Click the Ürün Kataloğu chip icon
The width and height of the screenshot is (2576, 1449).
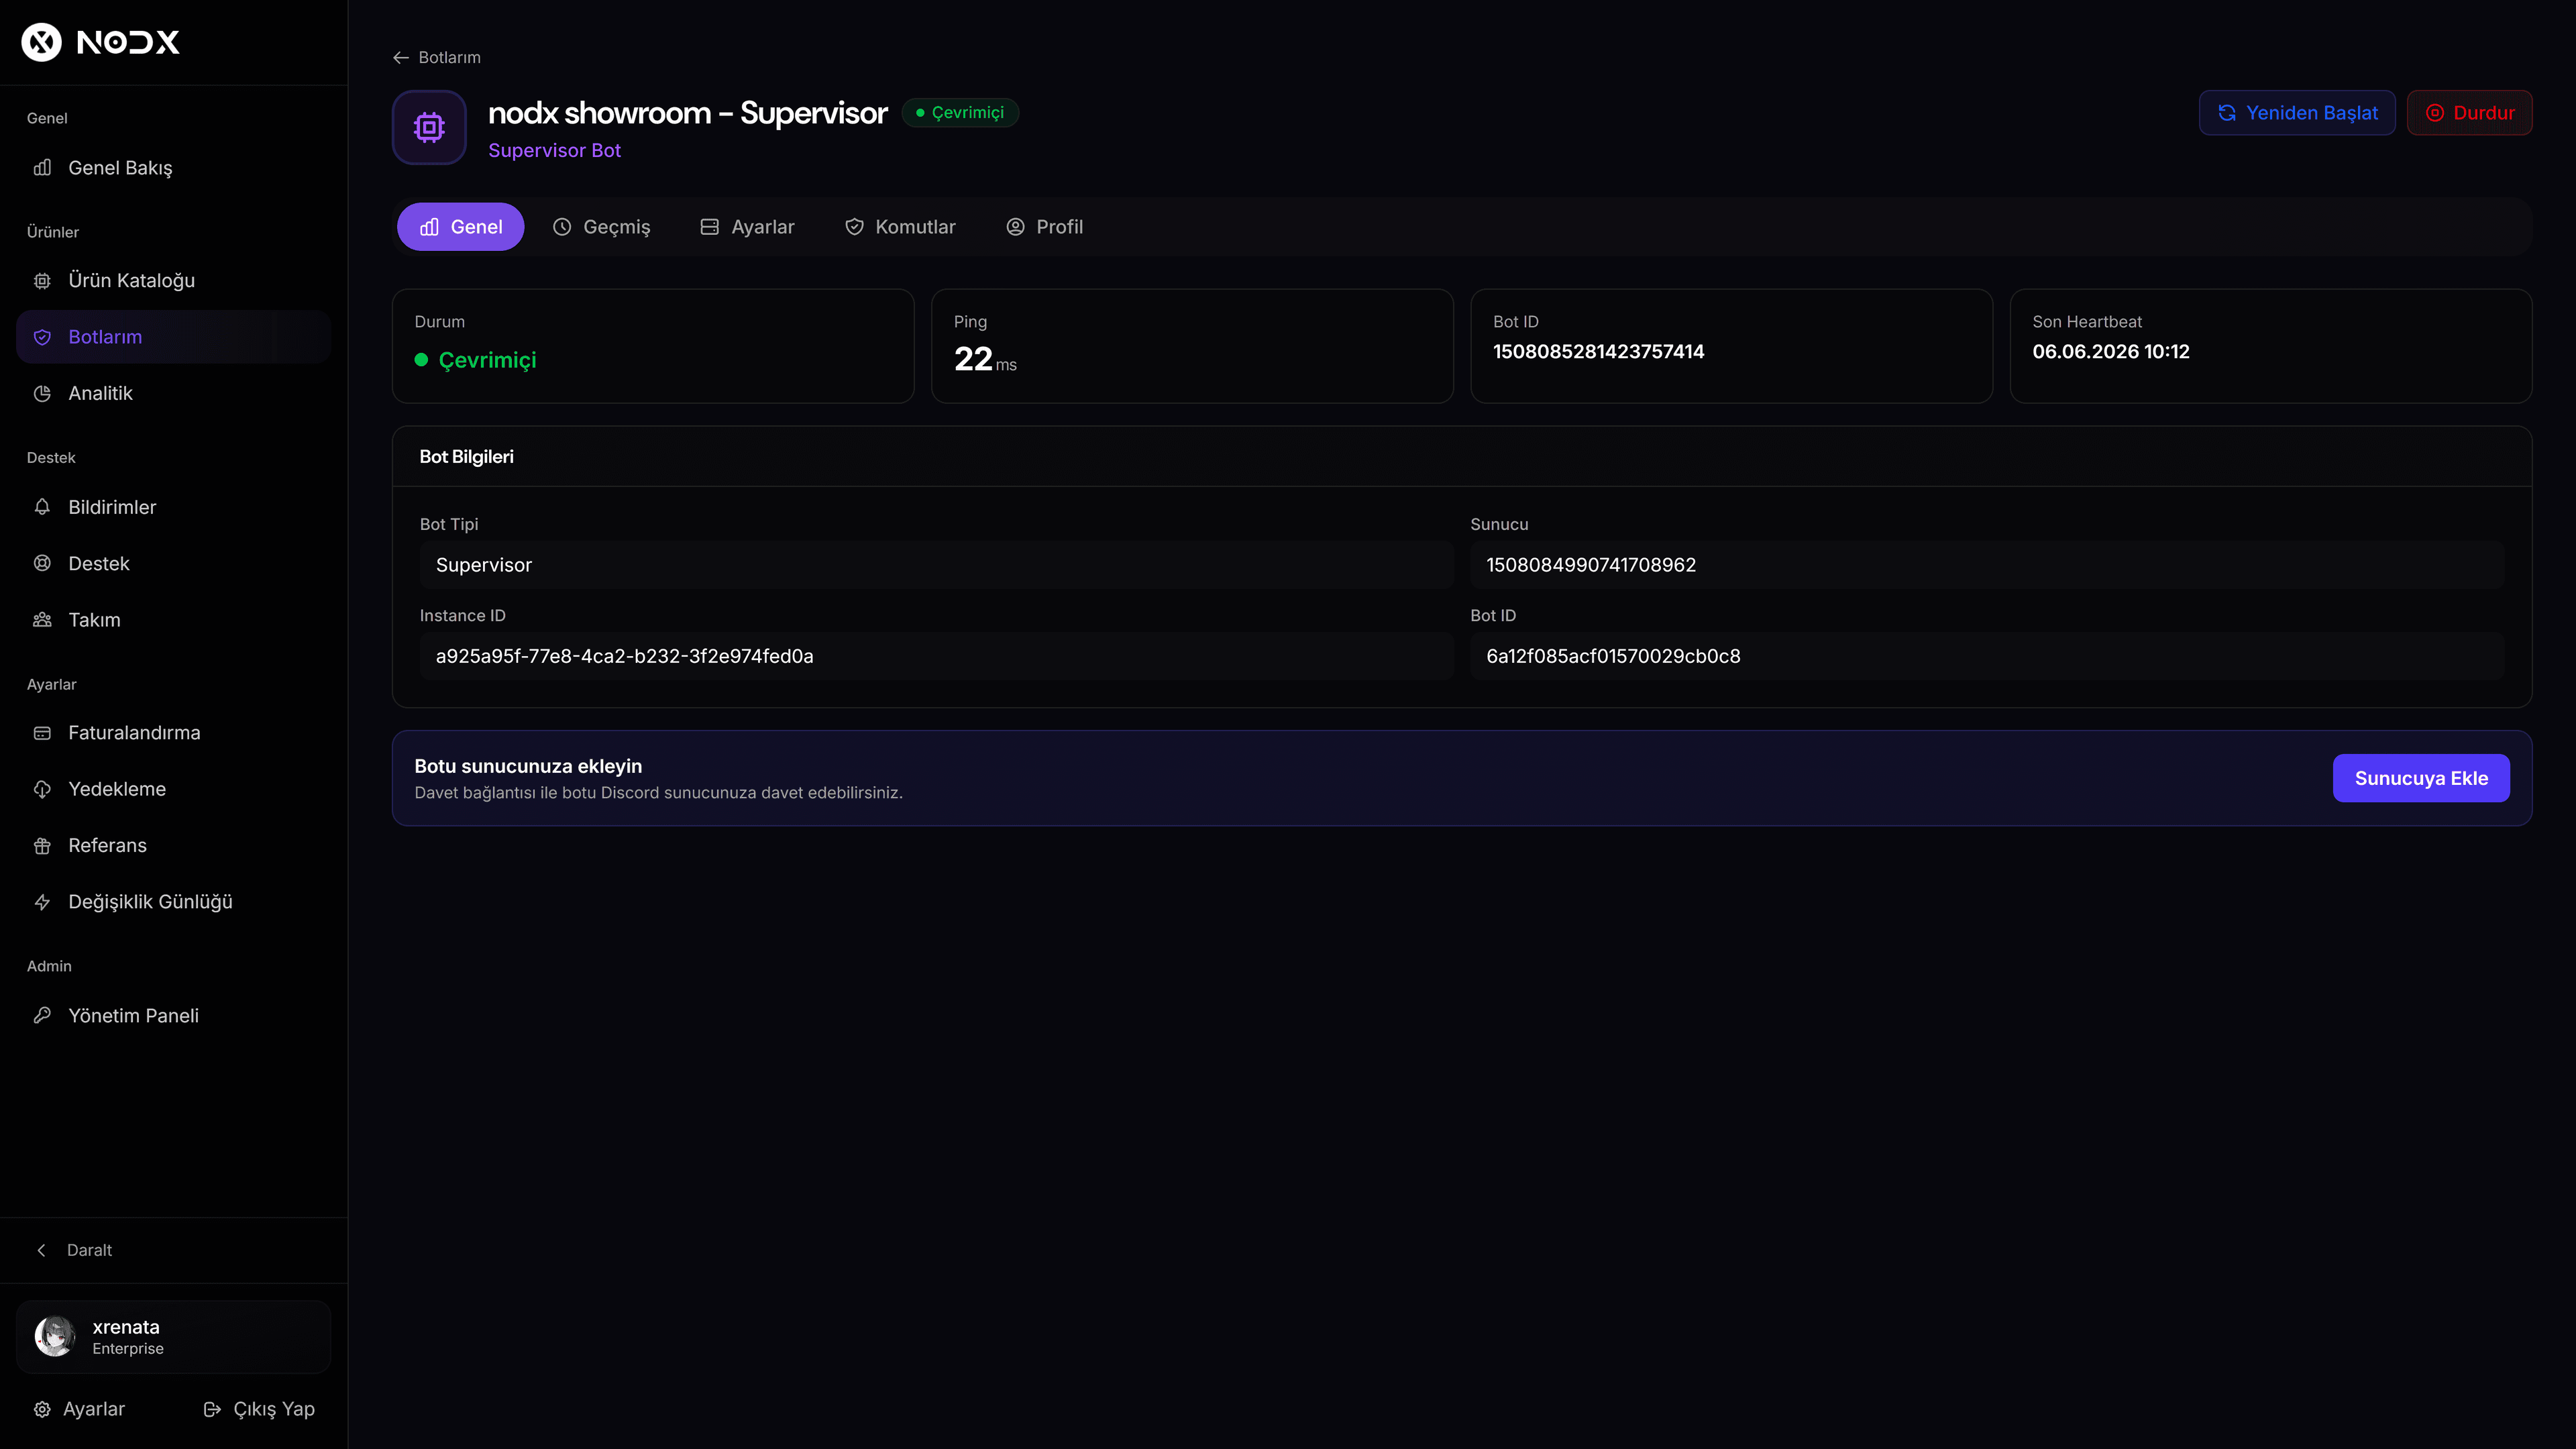coord(42,281)
